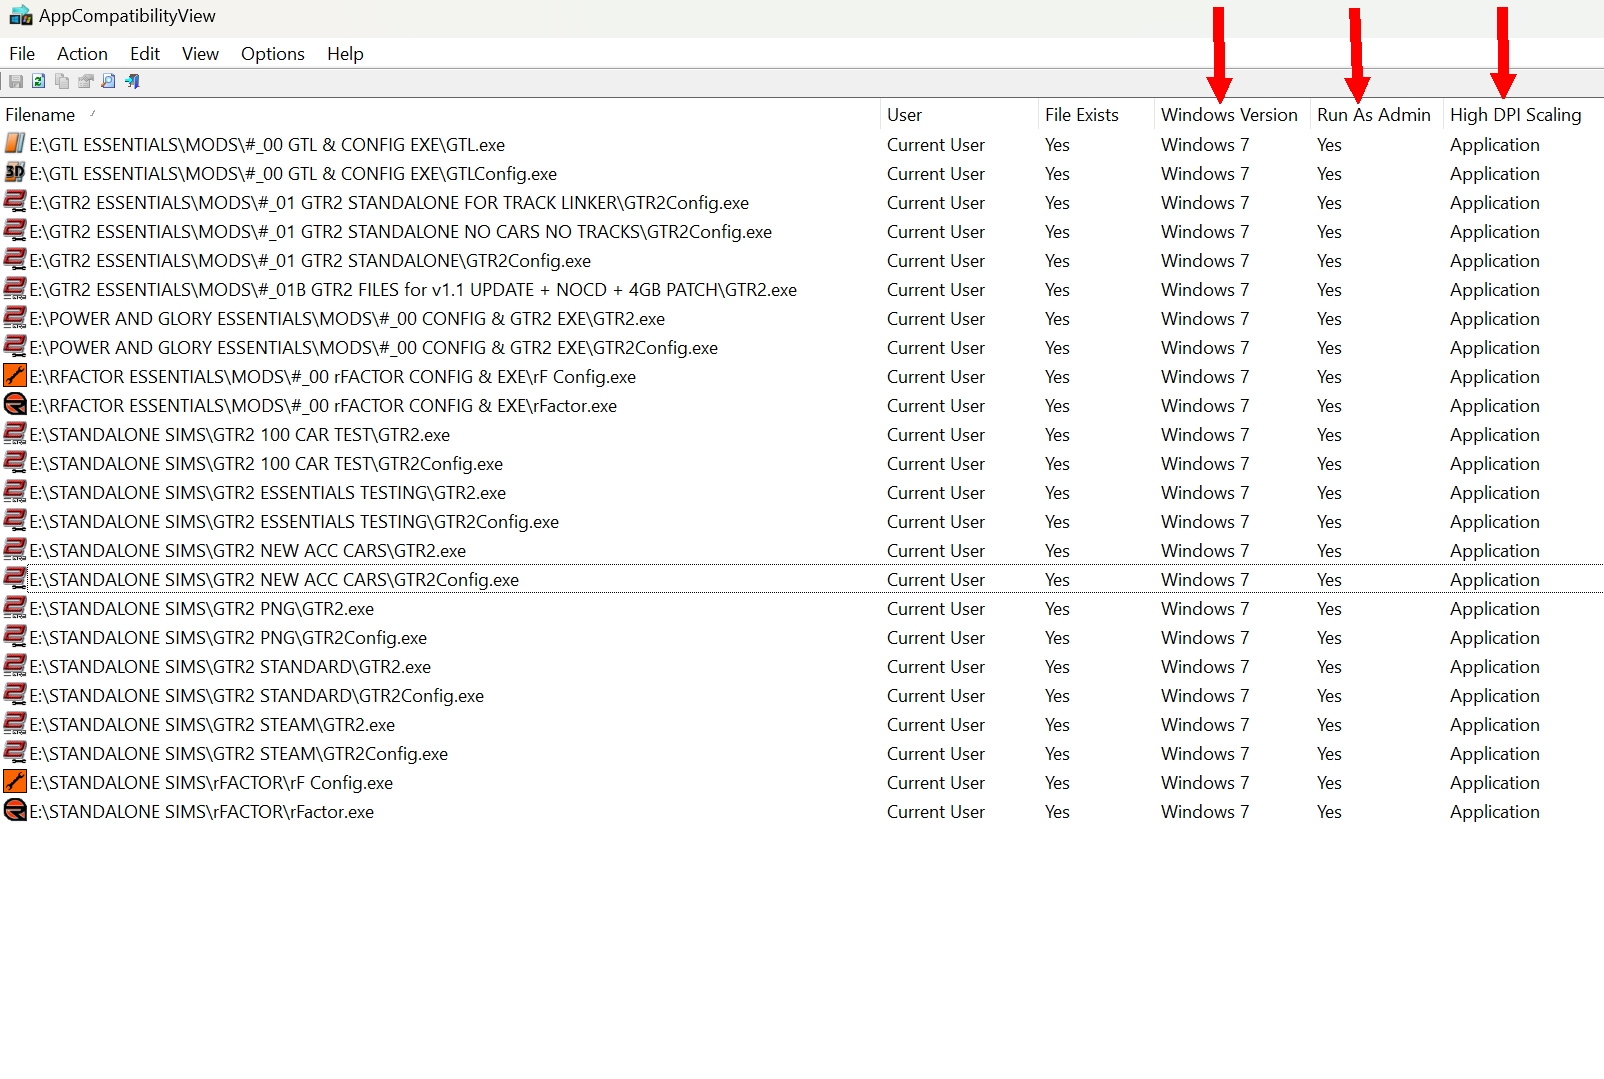Sort by the Filename column header
The width and height of the screenshot is (1604, 1079).
[440, 115]
